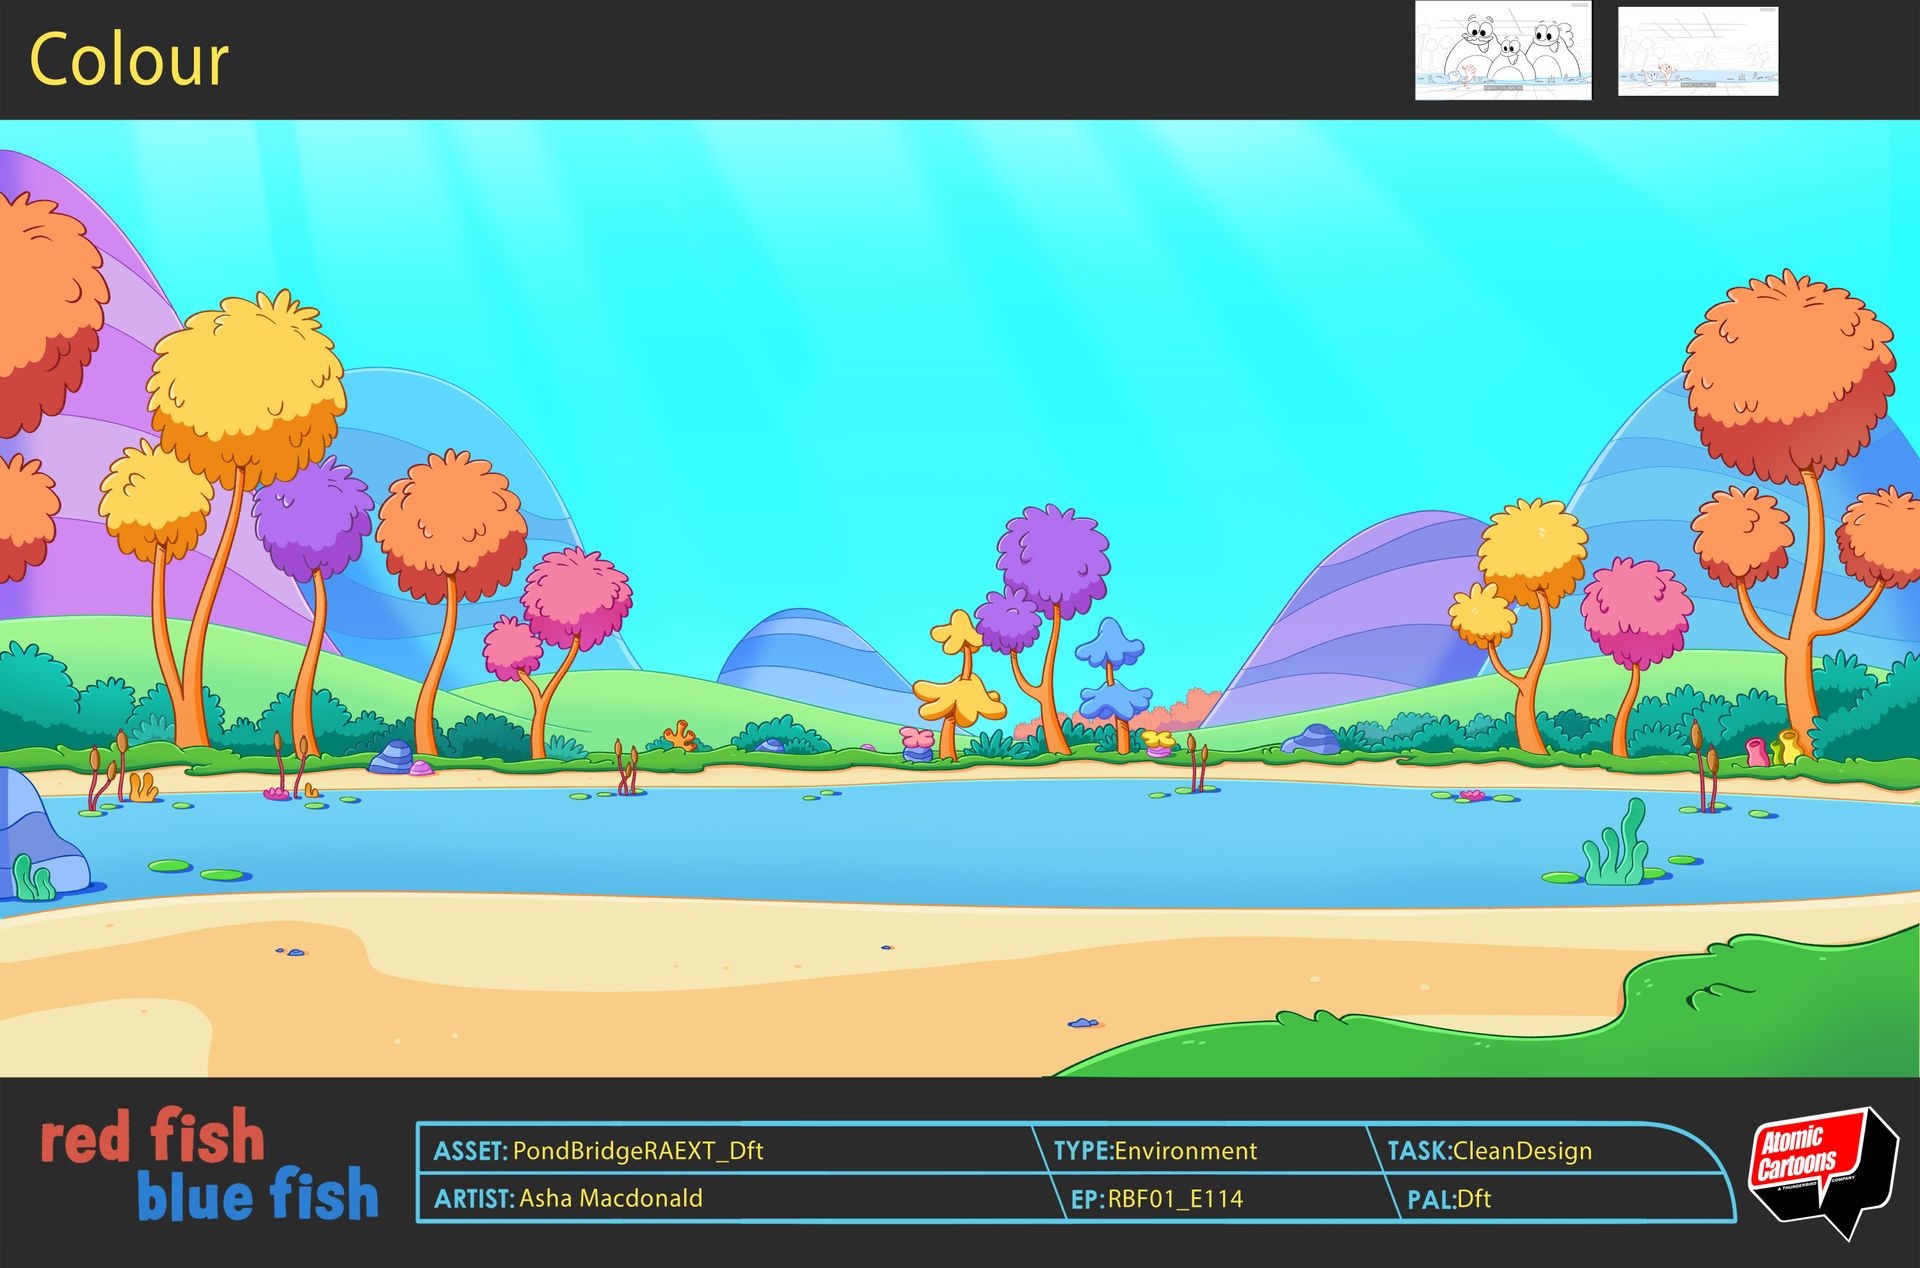The height and width of the screenshot is (1268, 1920).
Task: Click the ASSET PondBridgeRAEXT_Dft field
Action: coord(598,1150)
